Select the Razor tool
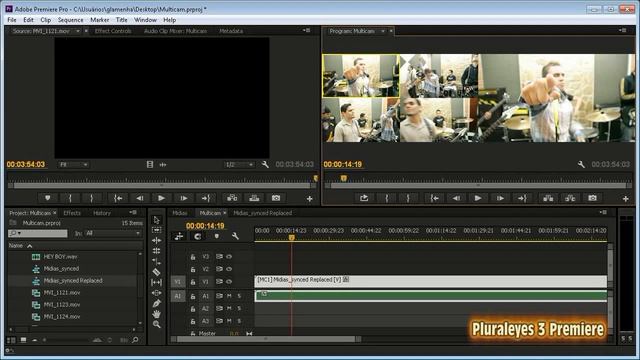Viewport: 640px width, 360px height. click(x=157, y=272)
